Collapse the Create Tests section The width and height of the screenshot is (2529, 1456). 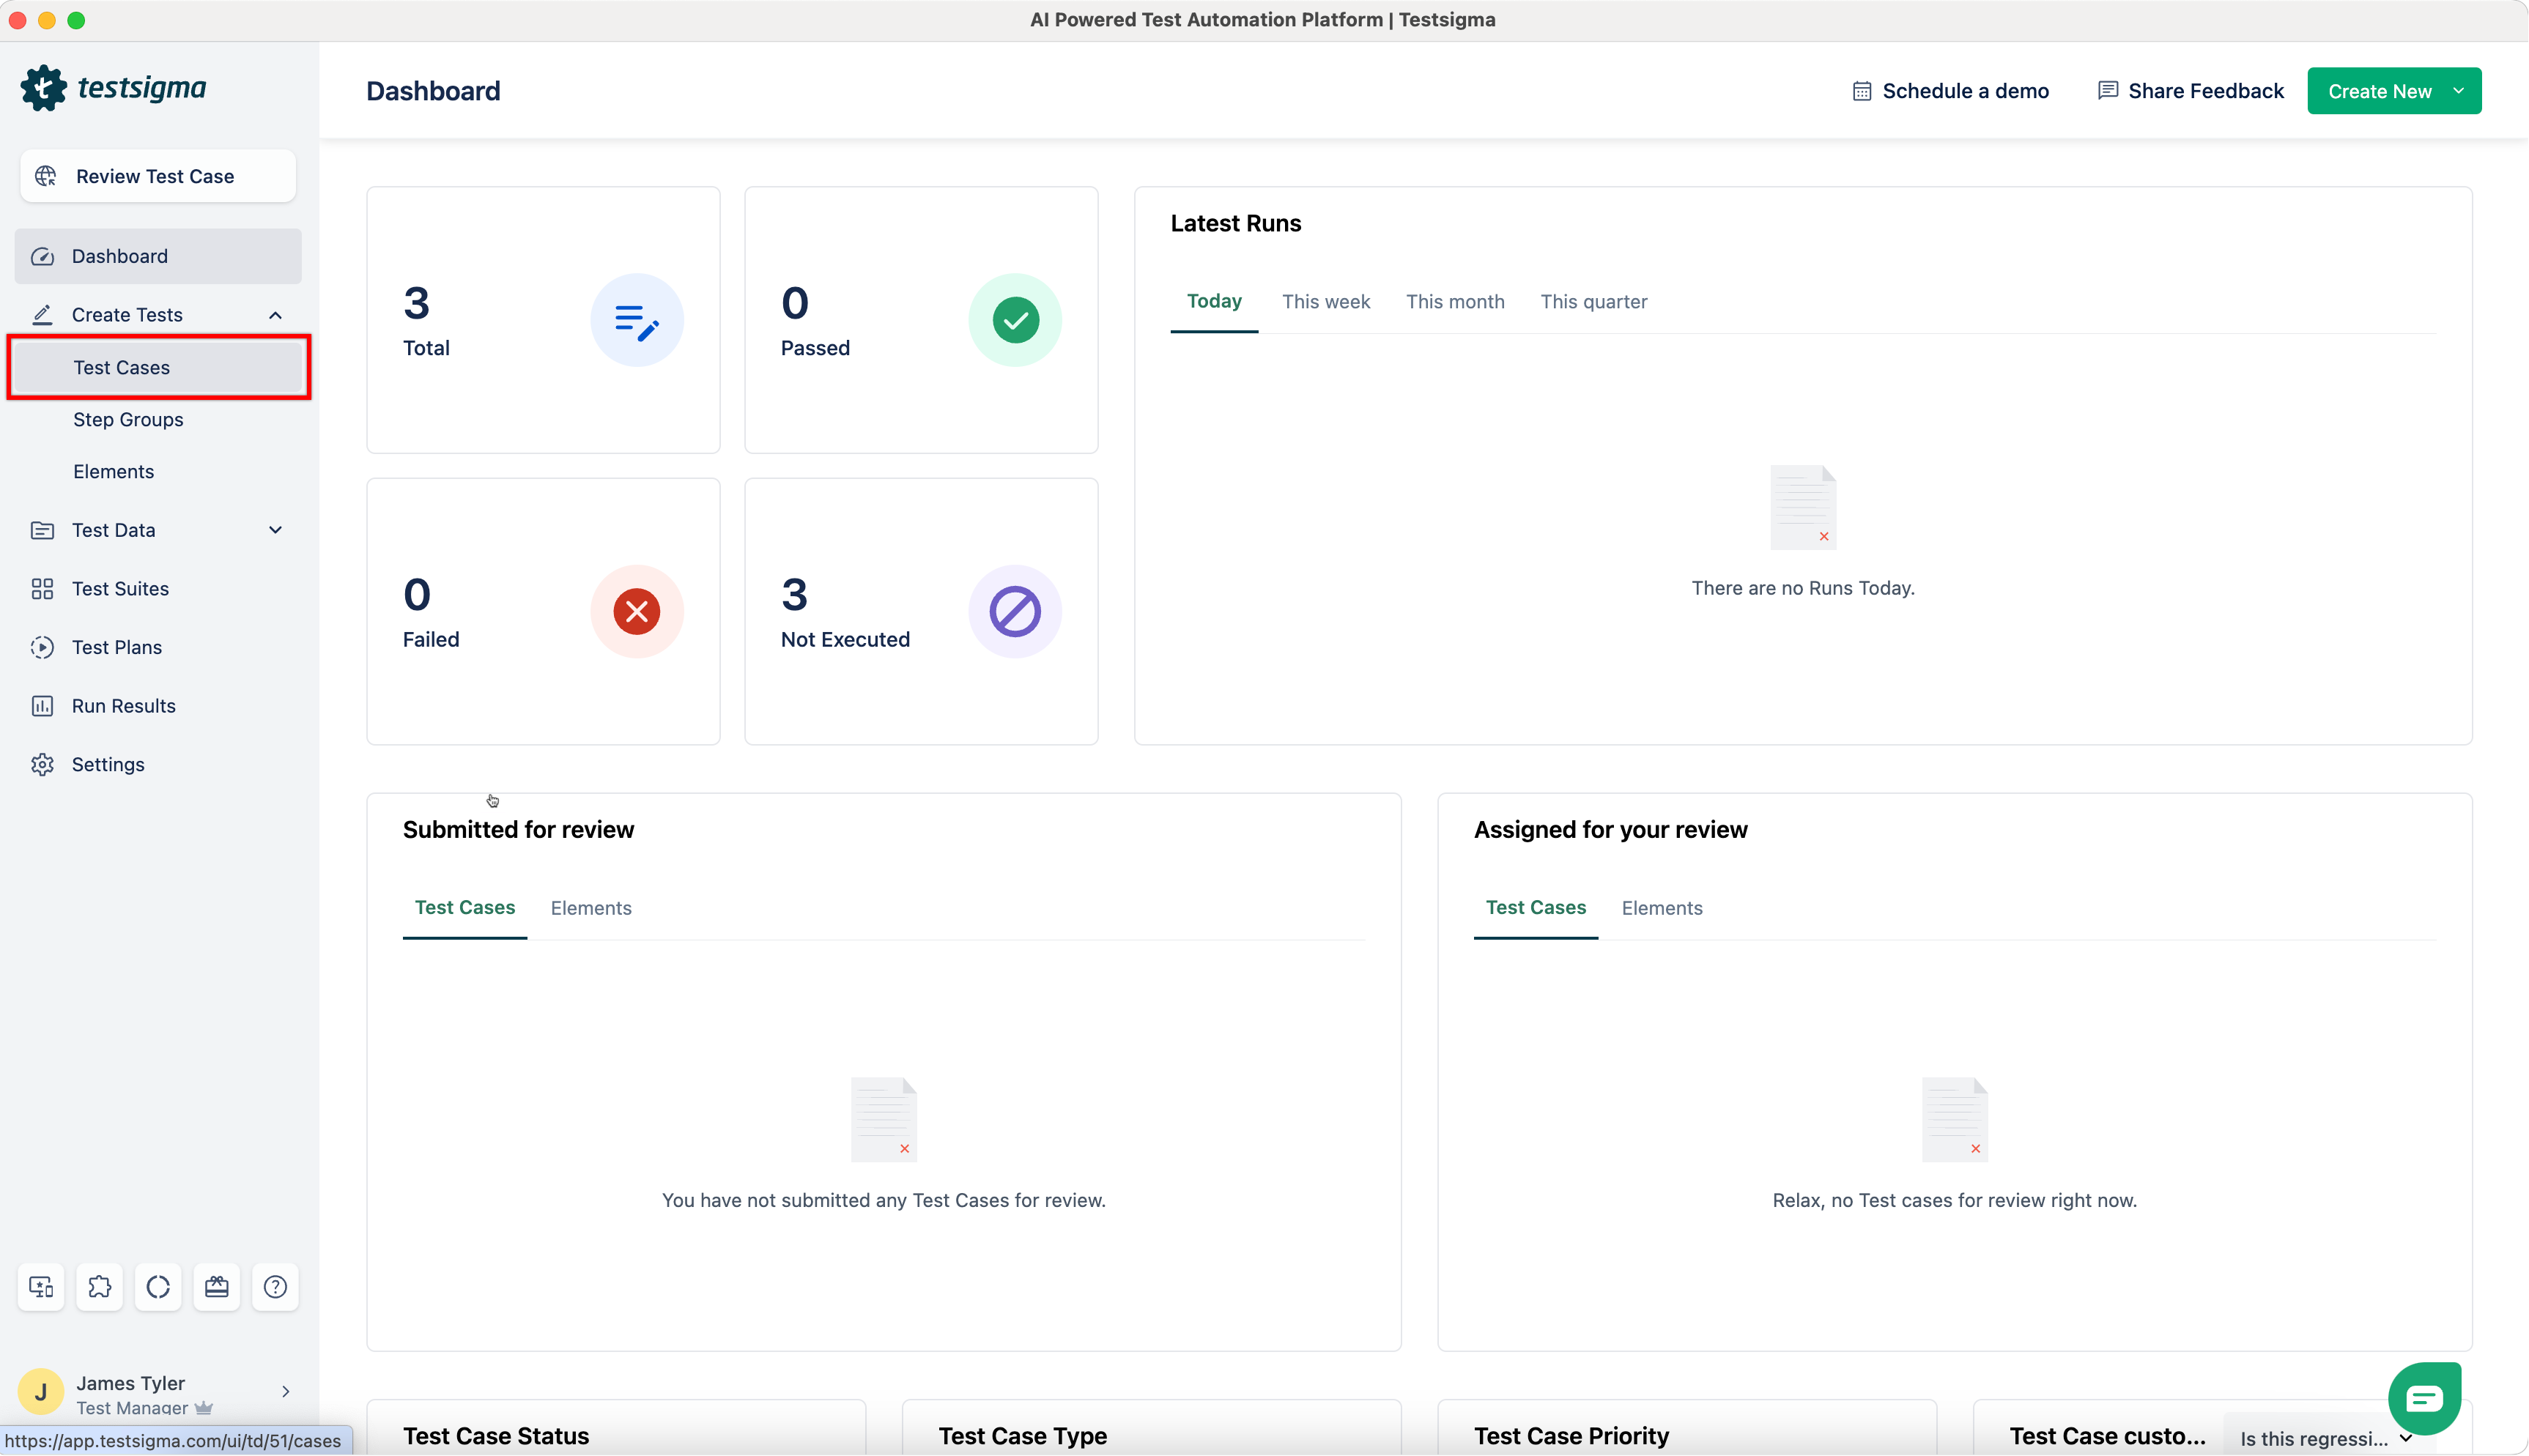(275, 315)
